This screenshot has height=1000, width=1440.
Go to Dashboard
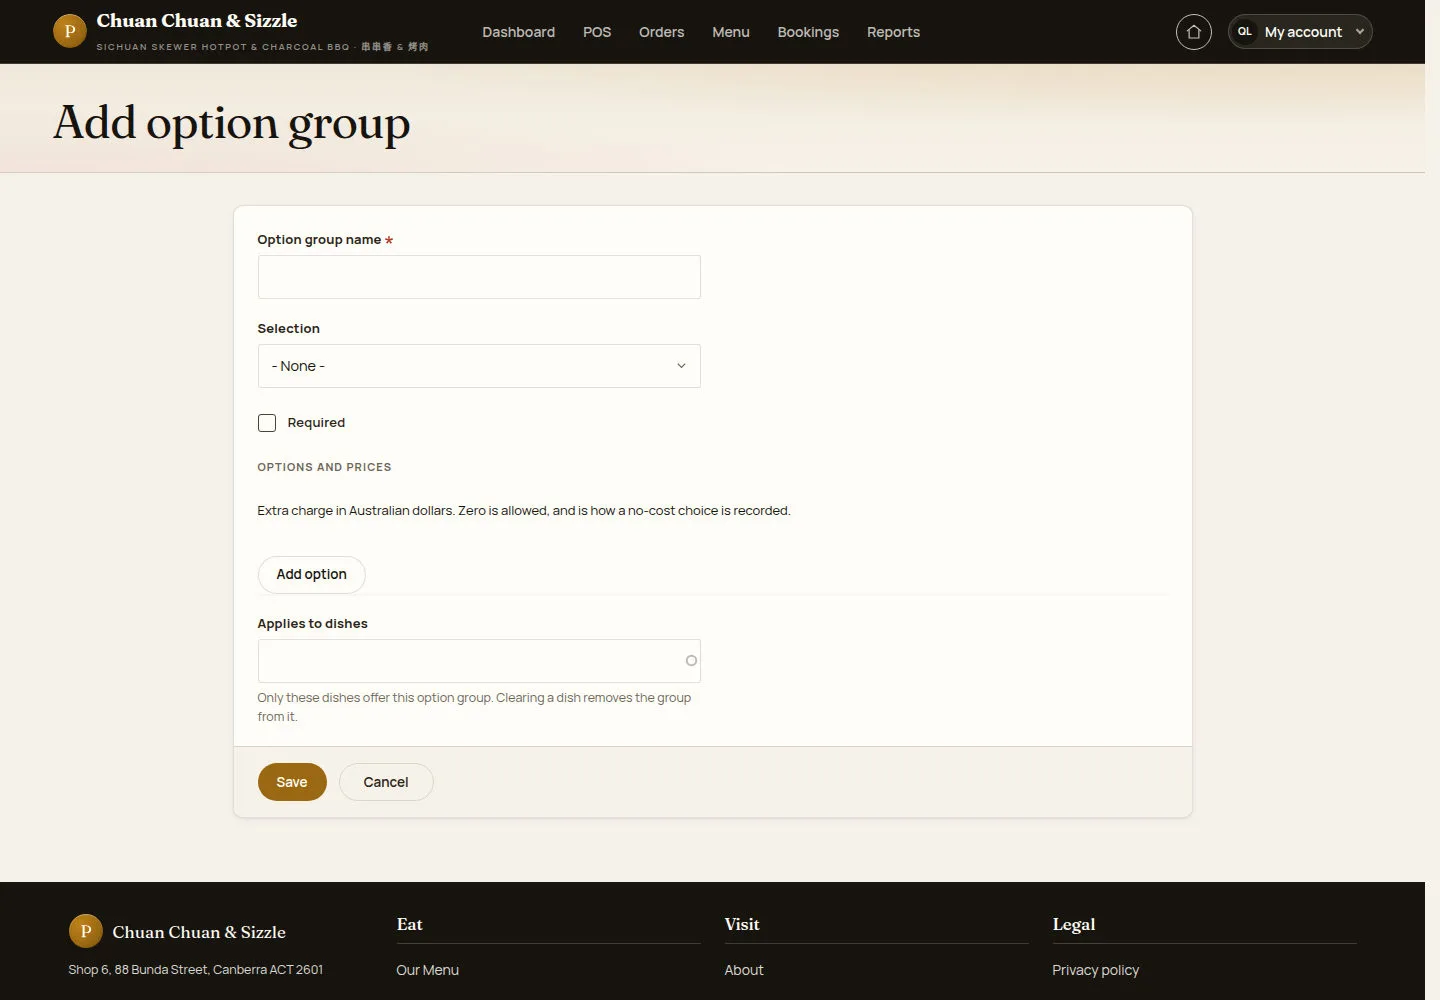click(x=518, y=32)
